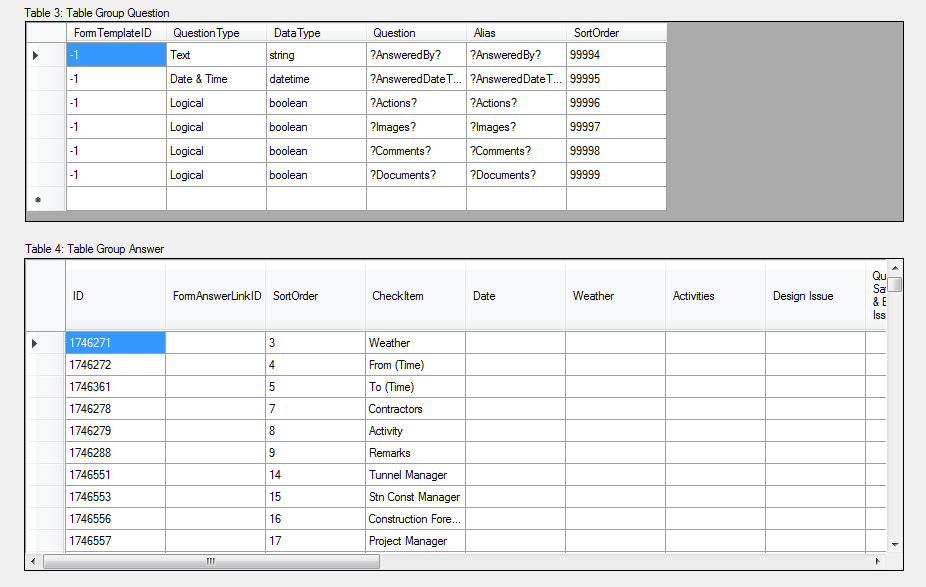This screenshot has width=926, height=587.
Task: Select the ID cell 1746278
Action: click(115, 409)
